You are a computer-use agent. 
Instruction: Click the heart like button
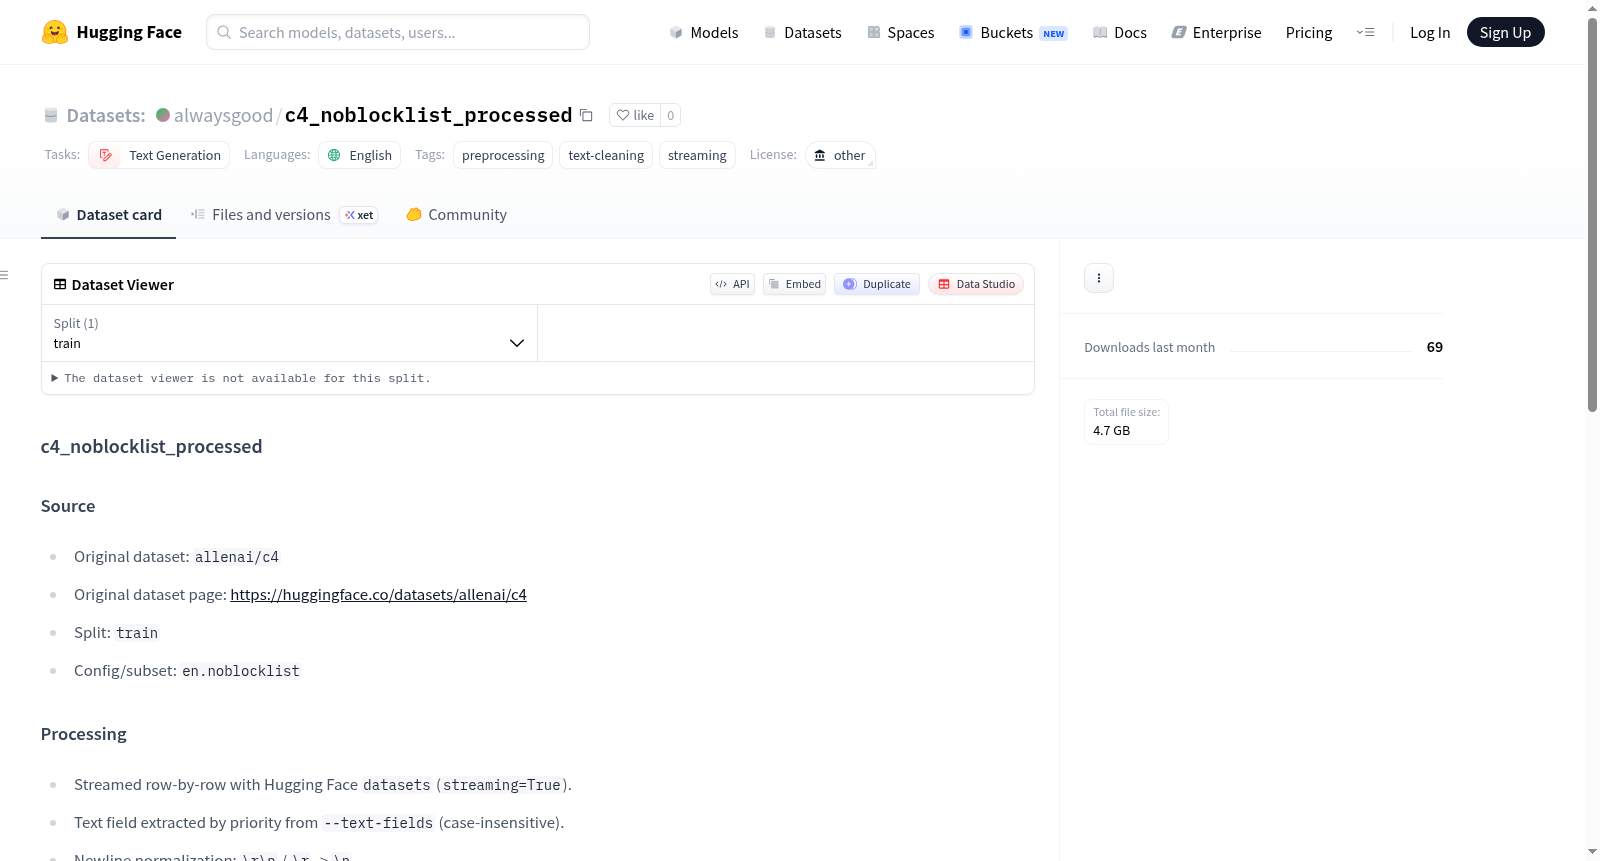(x=635, y=115)
